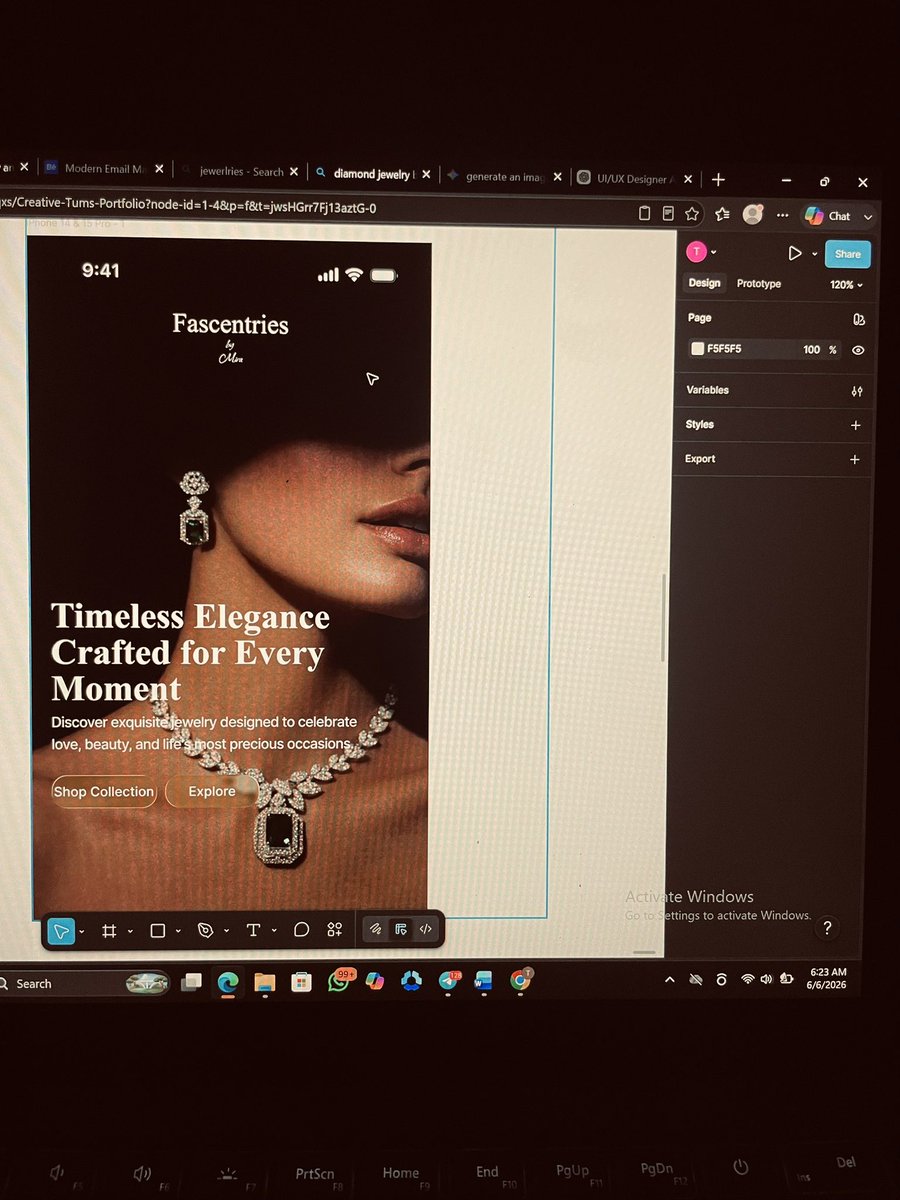Select the Fascentries logo text
This screenshot has height=1200, width=900.
(230, 324)
